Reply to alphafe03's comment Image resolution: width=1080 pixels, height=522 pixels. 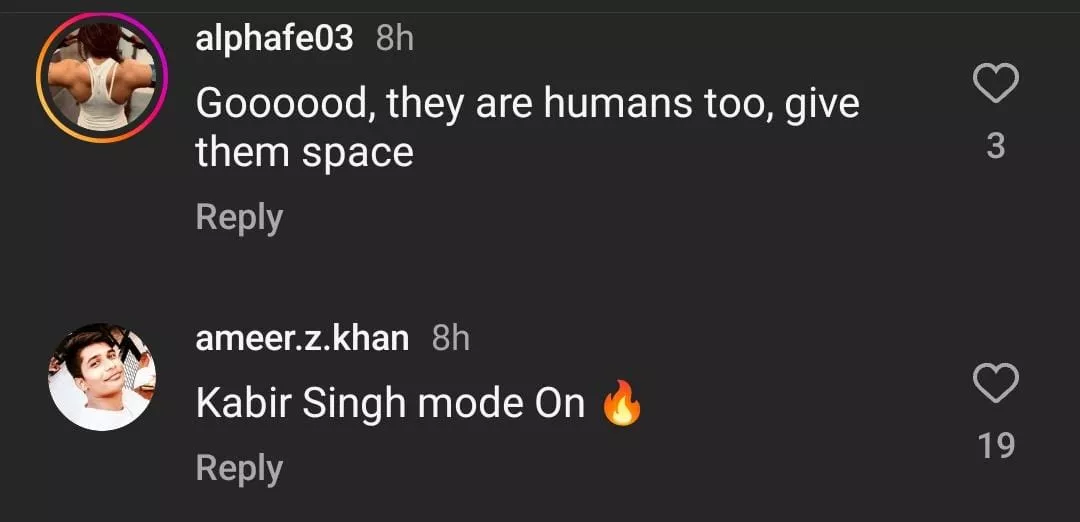239,217
